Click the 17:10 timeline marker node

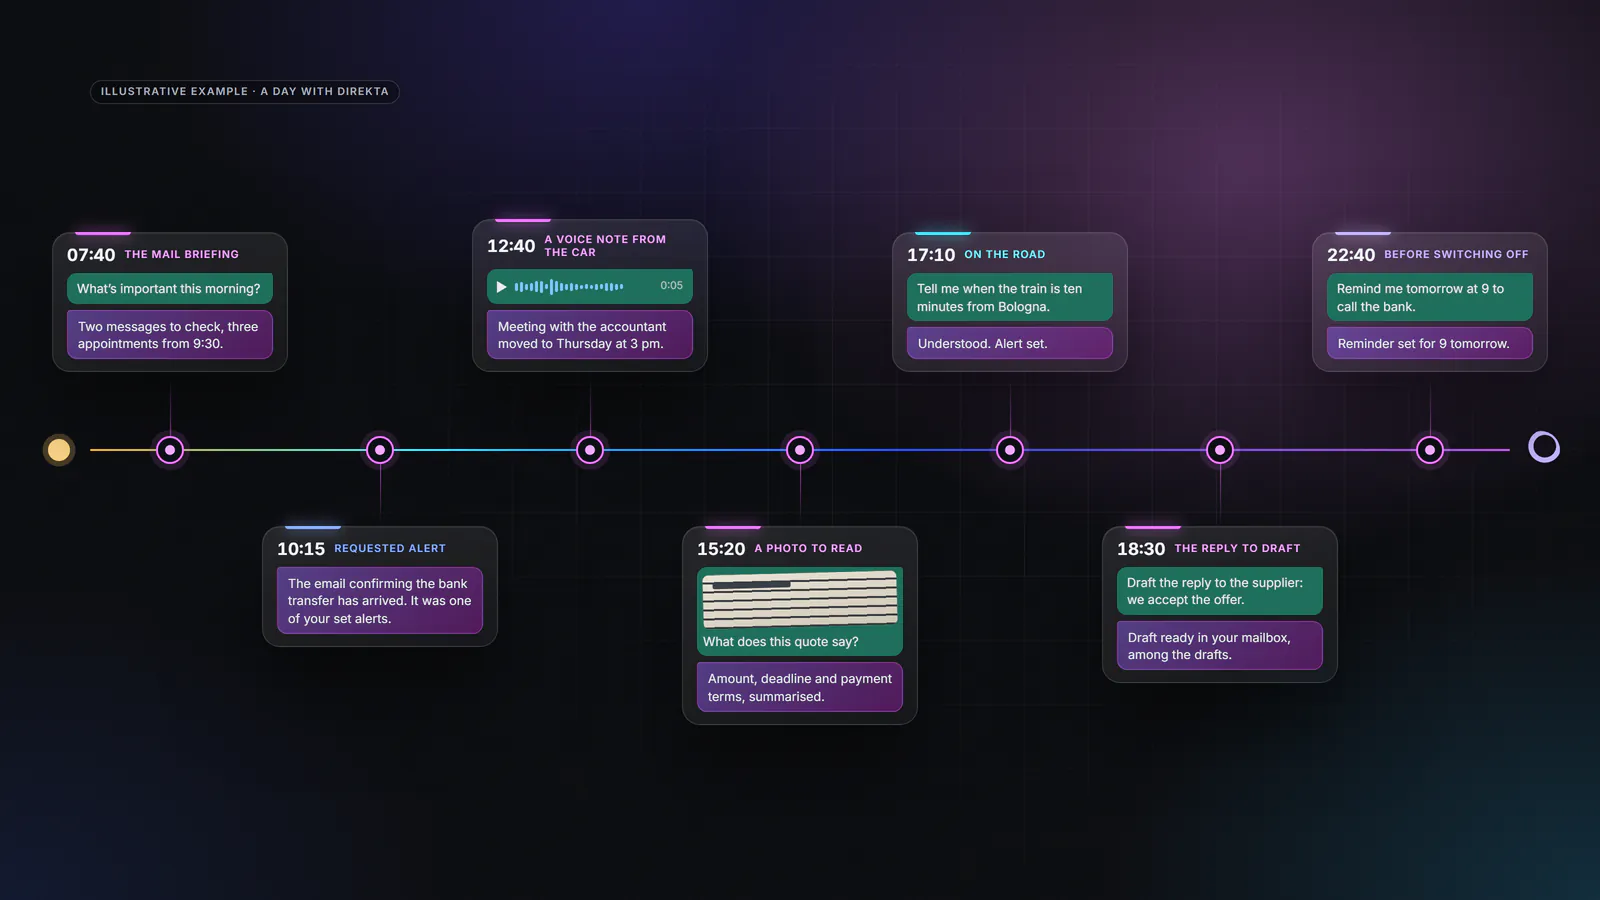pos(1010,450)
